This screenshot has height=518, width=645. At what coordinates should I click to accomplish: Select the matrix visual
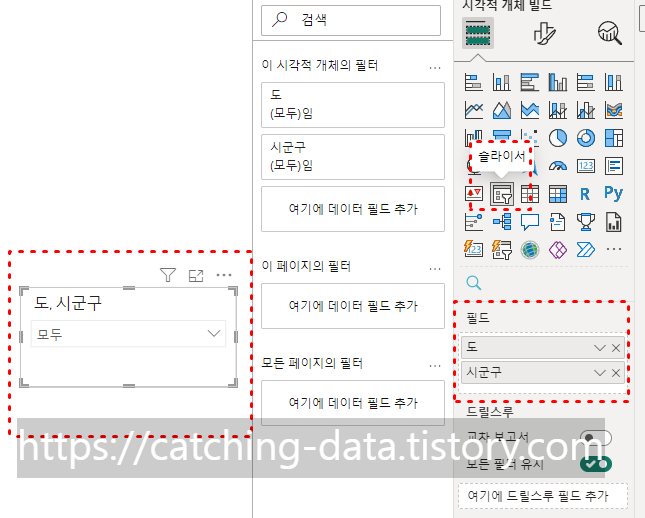click(557, 193)
